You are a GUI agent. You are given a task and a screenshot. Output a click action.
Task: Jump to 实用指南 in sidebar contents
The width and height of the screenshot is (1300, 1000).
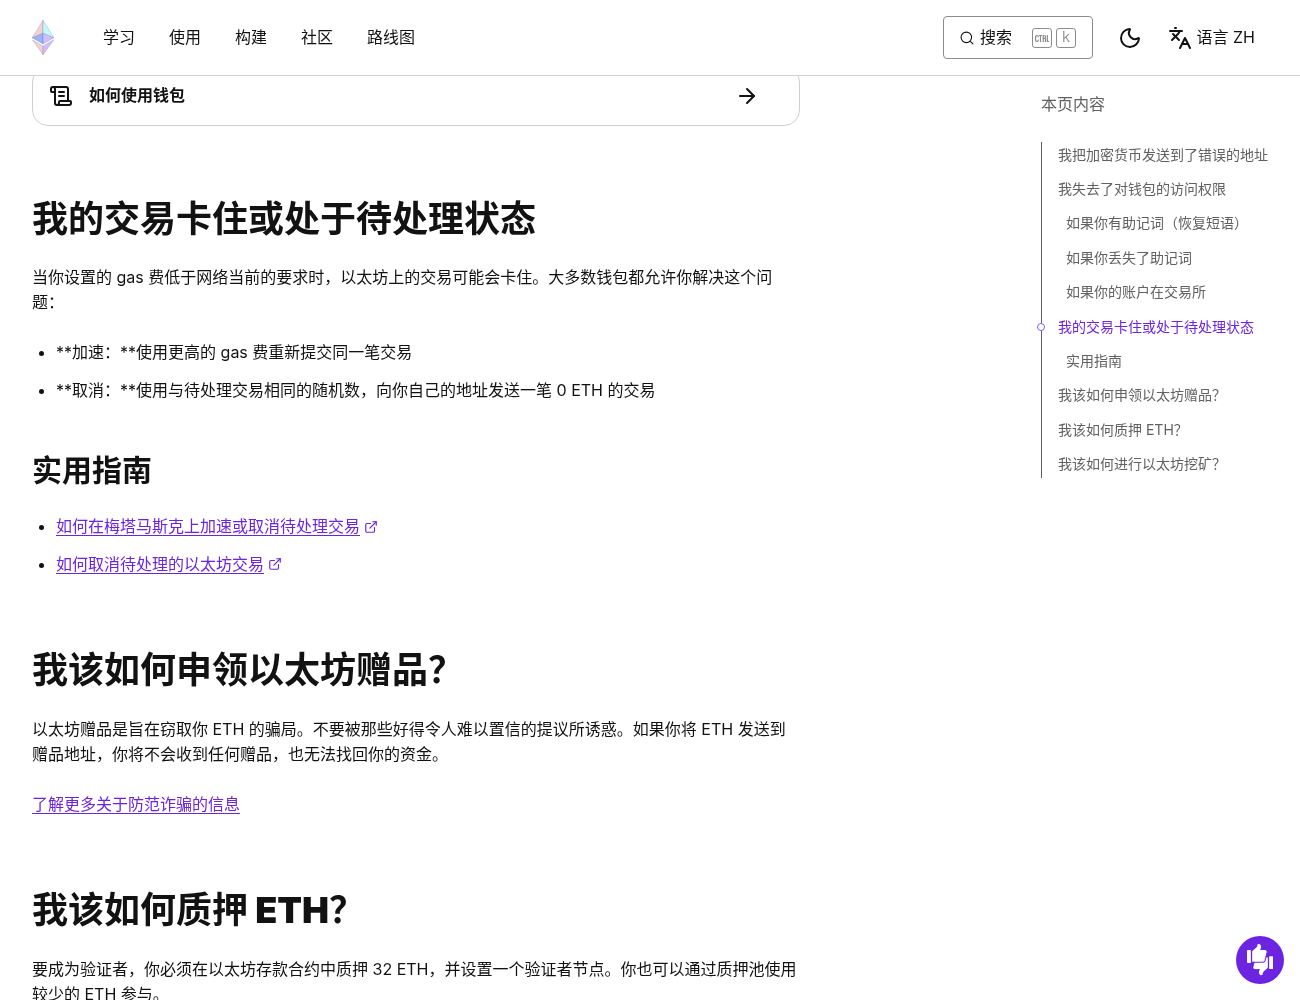point(1094,361)
